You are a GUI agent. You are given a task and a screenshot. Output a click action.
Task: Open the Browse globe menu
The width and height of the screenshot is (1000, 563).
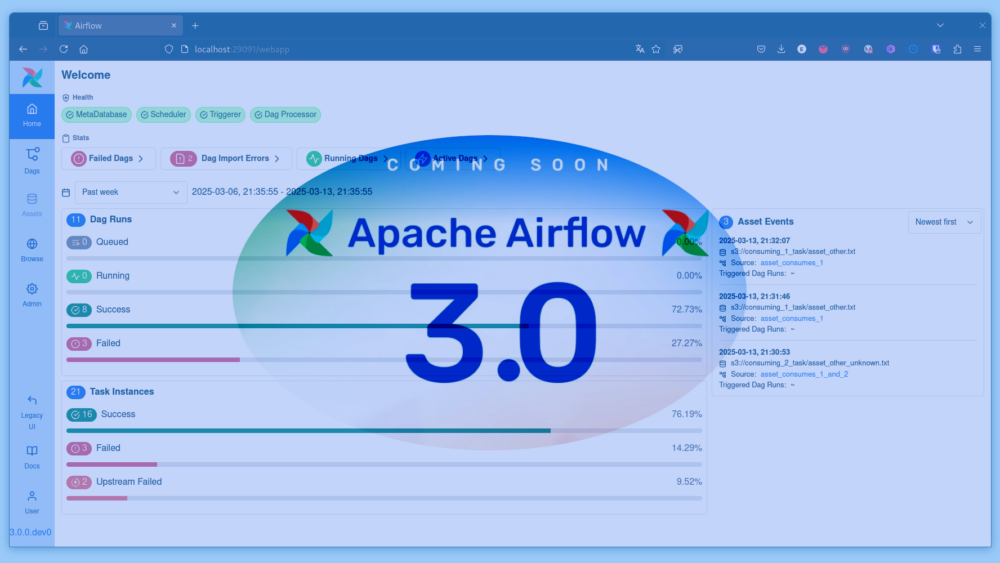(x=32, y=249)
